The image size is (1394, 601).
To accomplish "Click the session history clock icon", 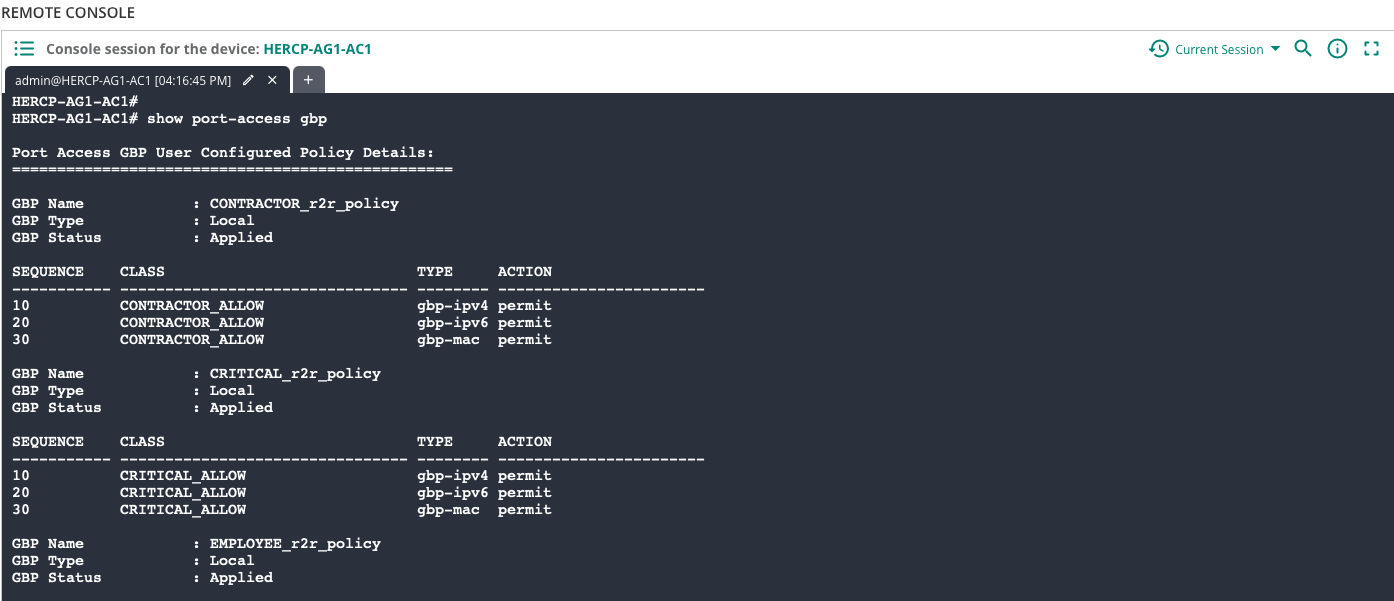I will (x=1159, y=49).
